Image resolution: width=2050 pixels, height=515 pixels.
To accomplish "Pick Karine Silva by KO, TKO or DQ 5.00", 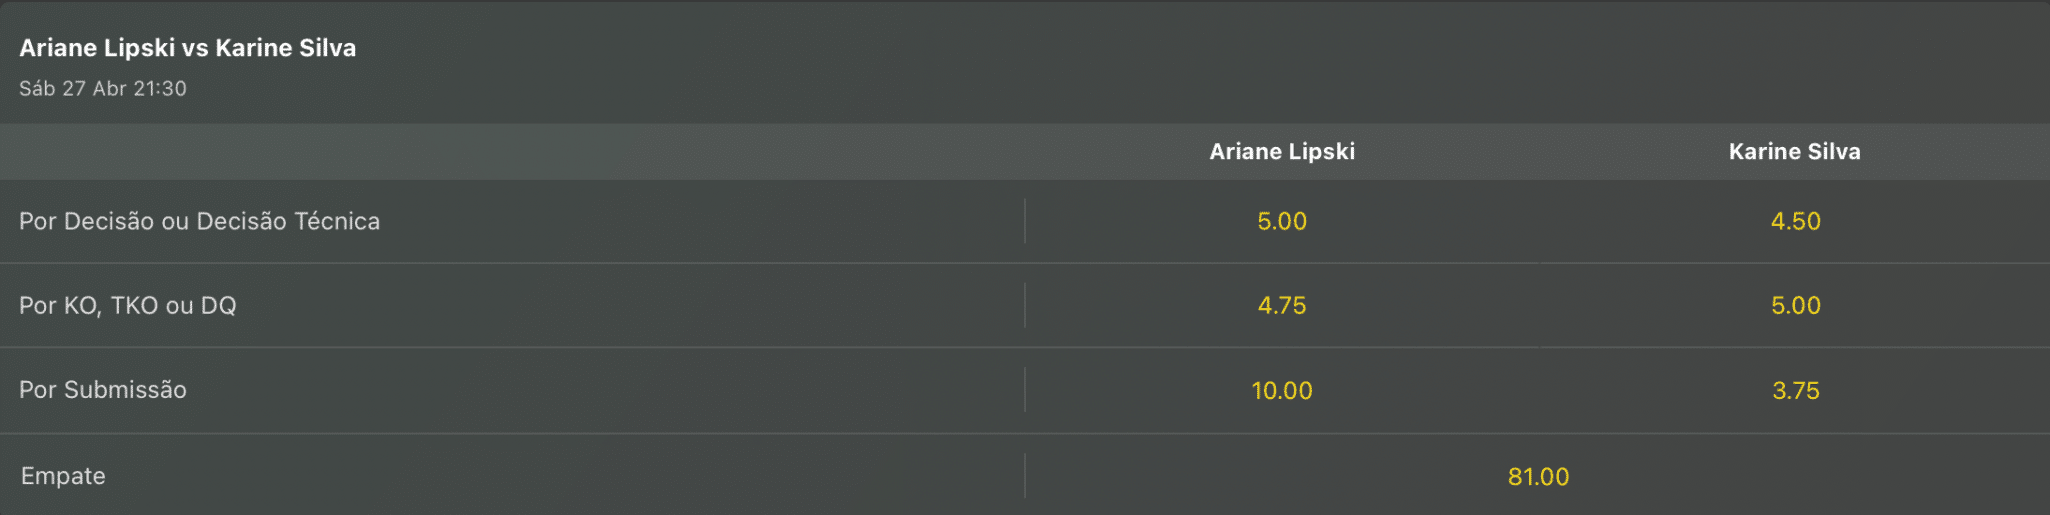I will coord(1795,305).
